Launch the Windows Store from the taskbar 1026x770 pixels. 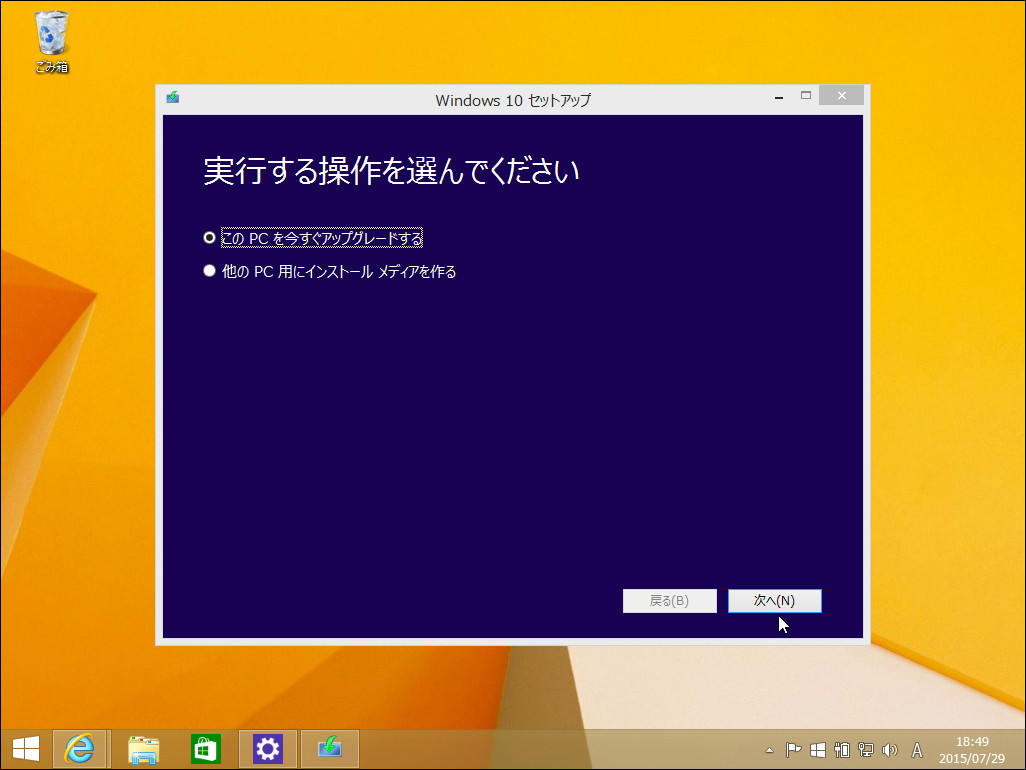click(x=205, y=748)
